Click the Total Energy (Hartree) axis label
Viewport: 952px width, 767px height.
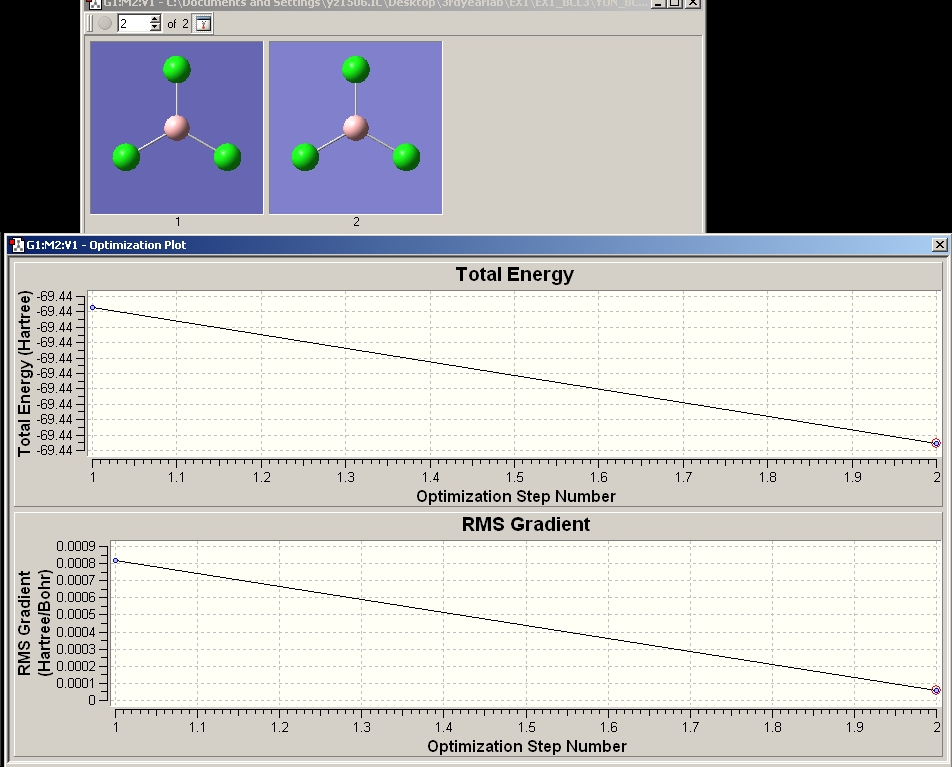point(24,373)
